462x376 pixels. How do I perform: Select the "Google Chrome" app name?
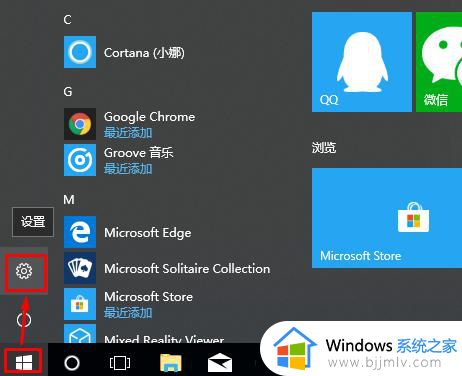click(x=149, y=117)
